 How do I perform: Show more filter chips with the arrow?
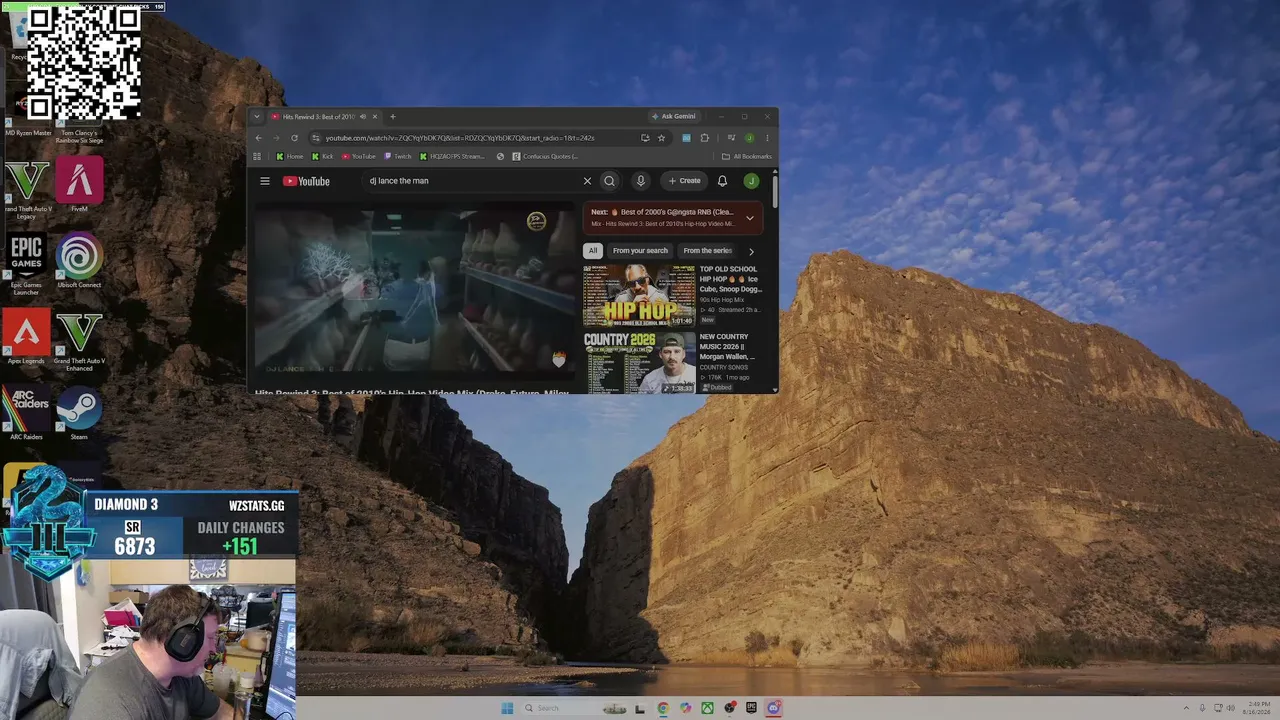pos(751,251)
